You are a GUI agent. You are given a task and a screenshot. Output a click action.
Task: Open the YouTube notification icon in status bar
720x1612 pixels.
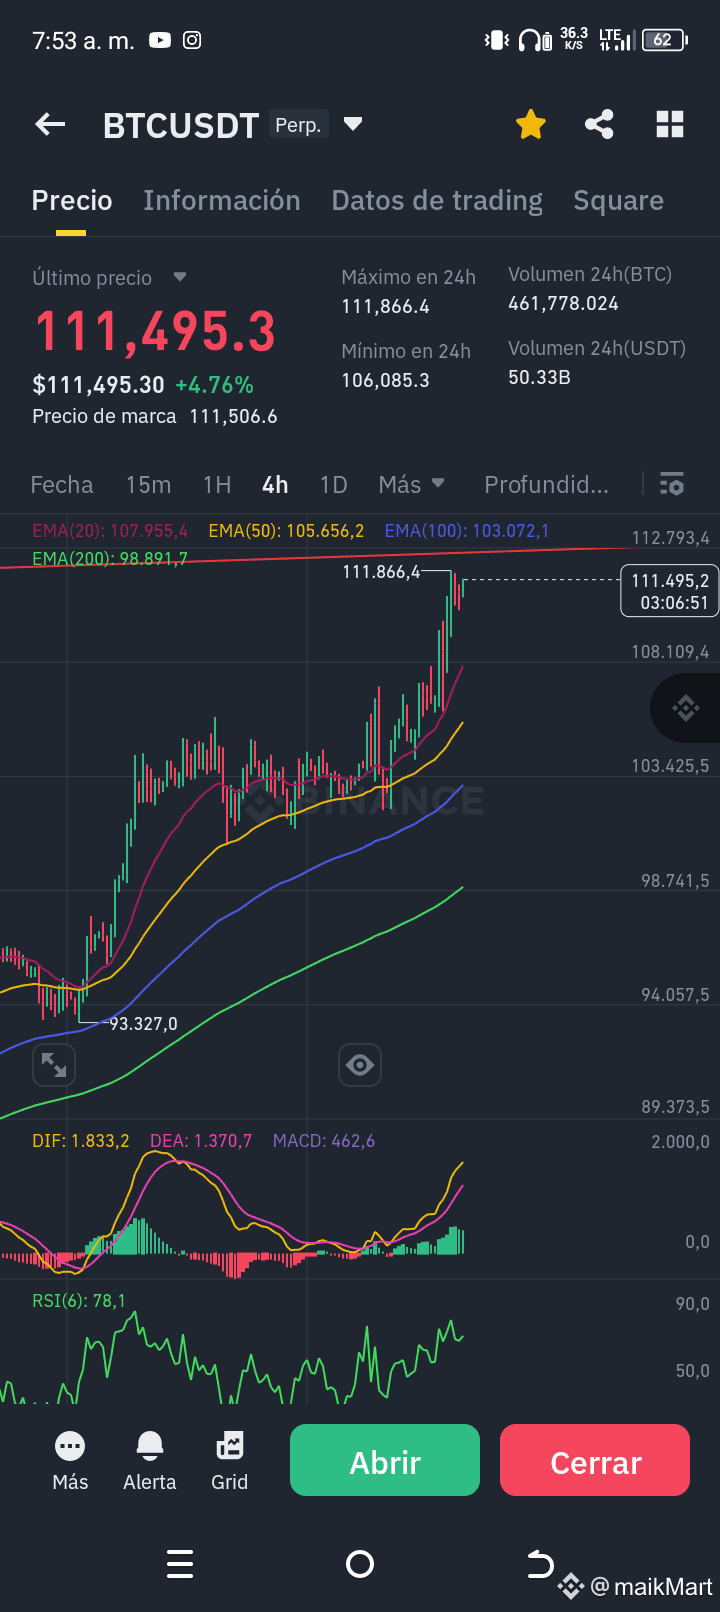click(x=160, y=40)
